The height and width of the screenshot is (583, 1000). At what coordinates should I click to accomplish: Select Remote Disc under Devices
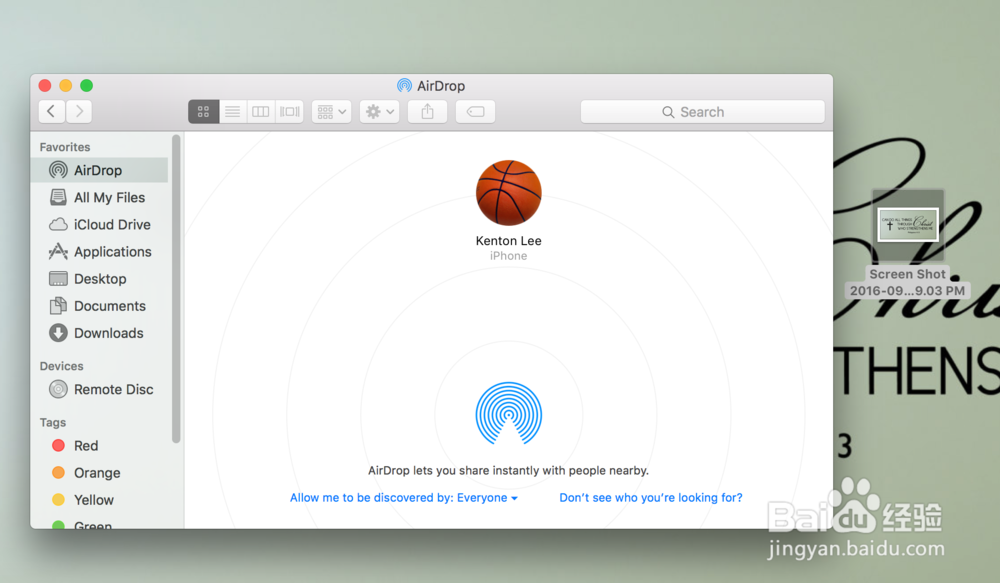[x=99, y=389]
